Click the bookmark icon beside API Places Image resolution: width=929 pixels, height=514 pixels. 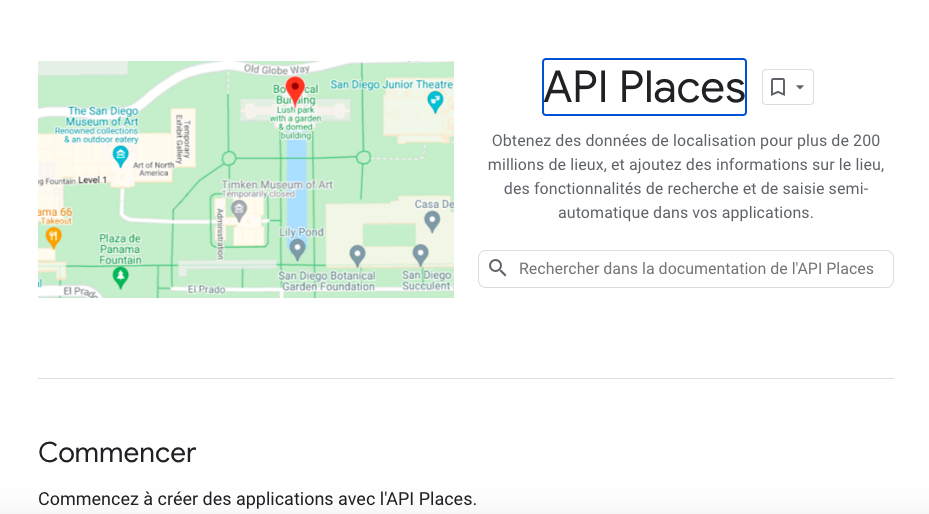(x=778, y=88)
